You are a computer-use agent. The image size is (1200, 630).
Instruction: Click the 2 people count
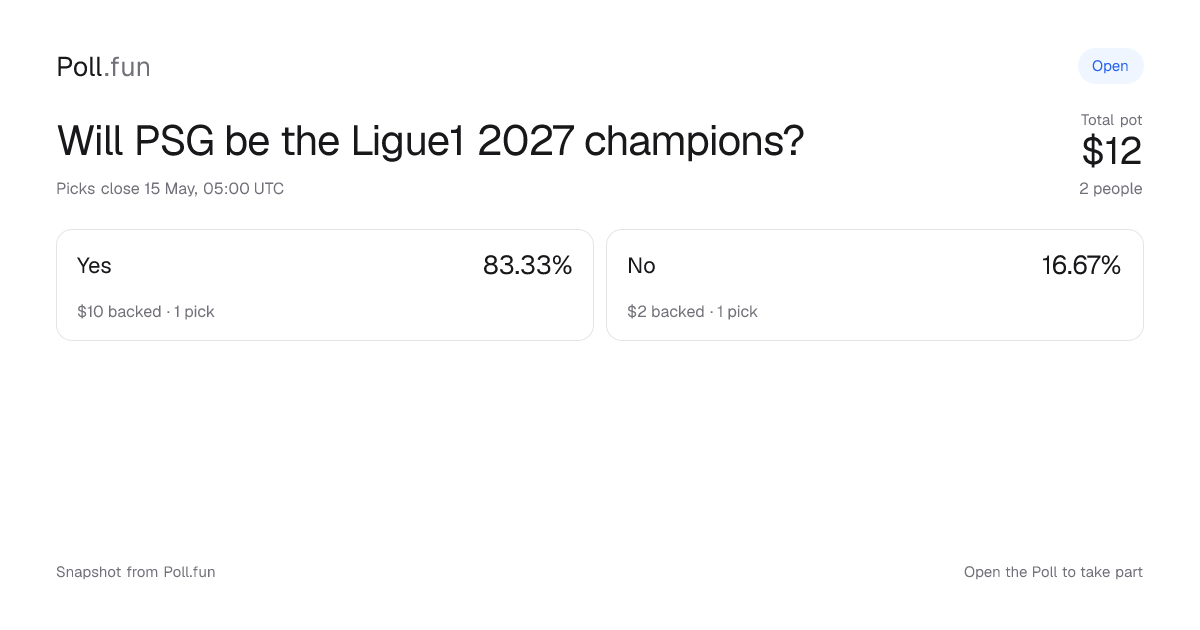click(1110, 189)
